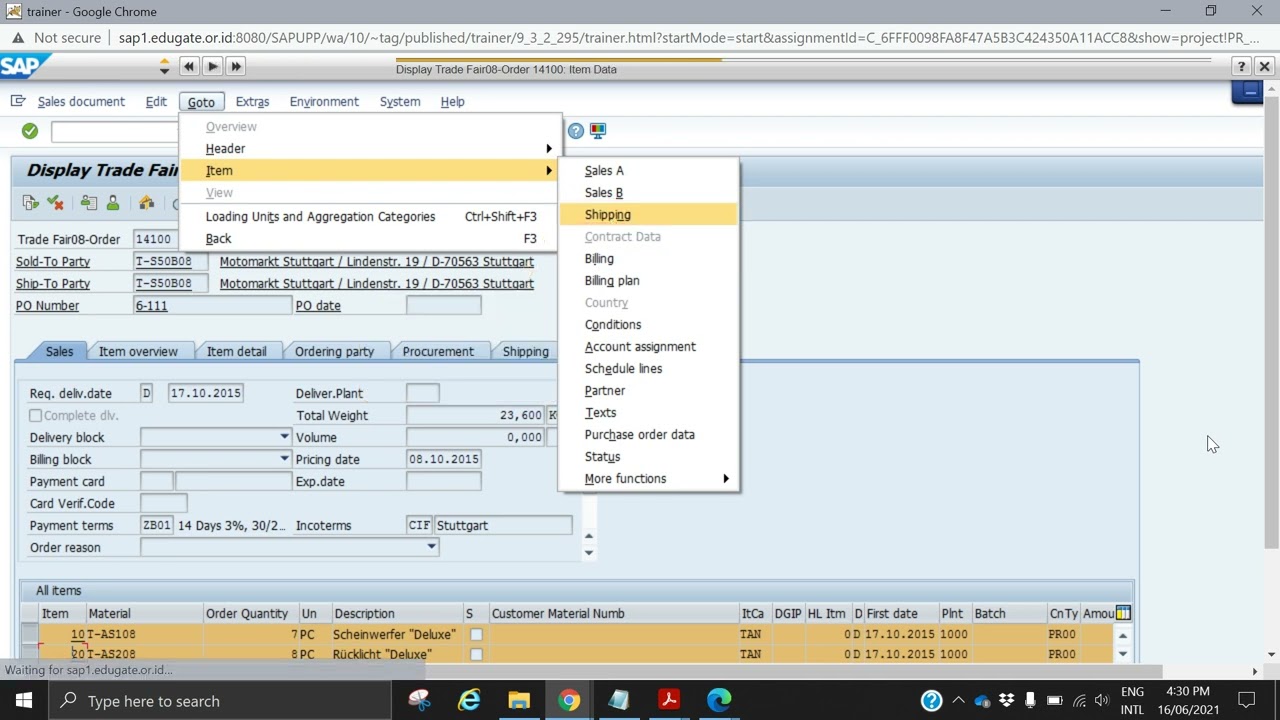Click the header area scroll down arrow
Viewport: 1280px width, 720px height.
click(588, 553)
